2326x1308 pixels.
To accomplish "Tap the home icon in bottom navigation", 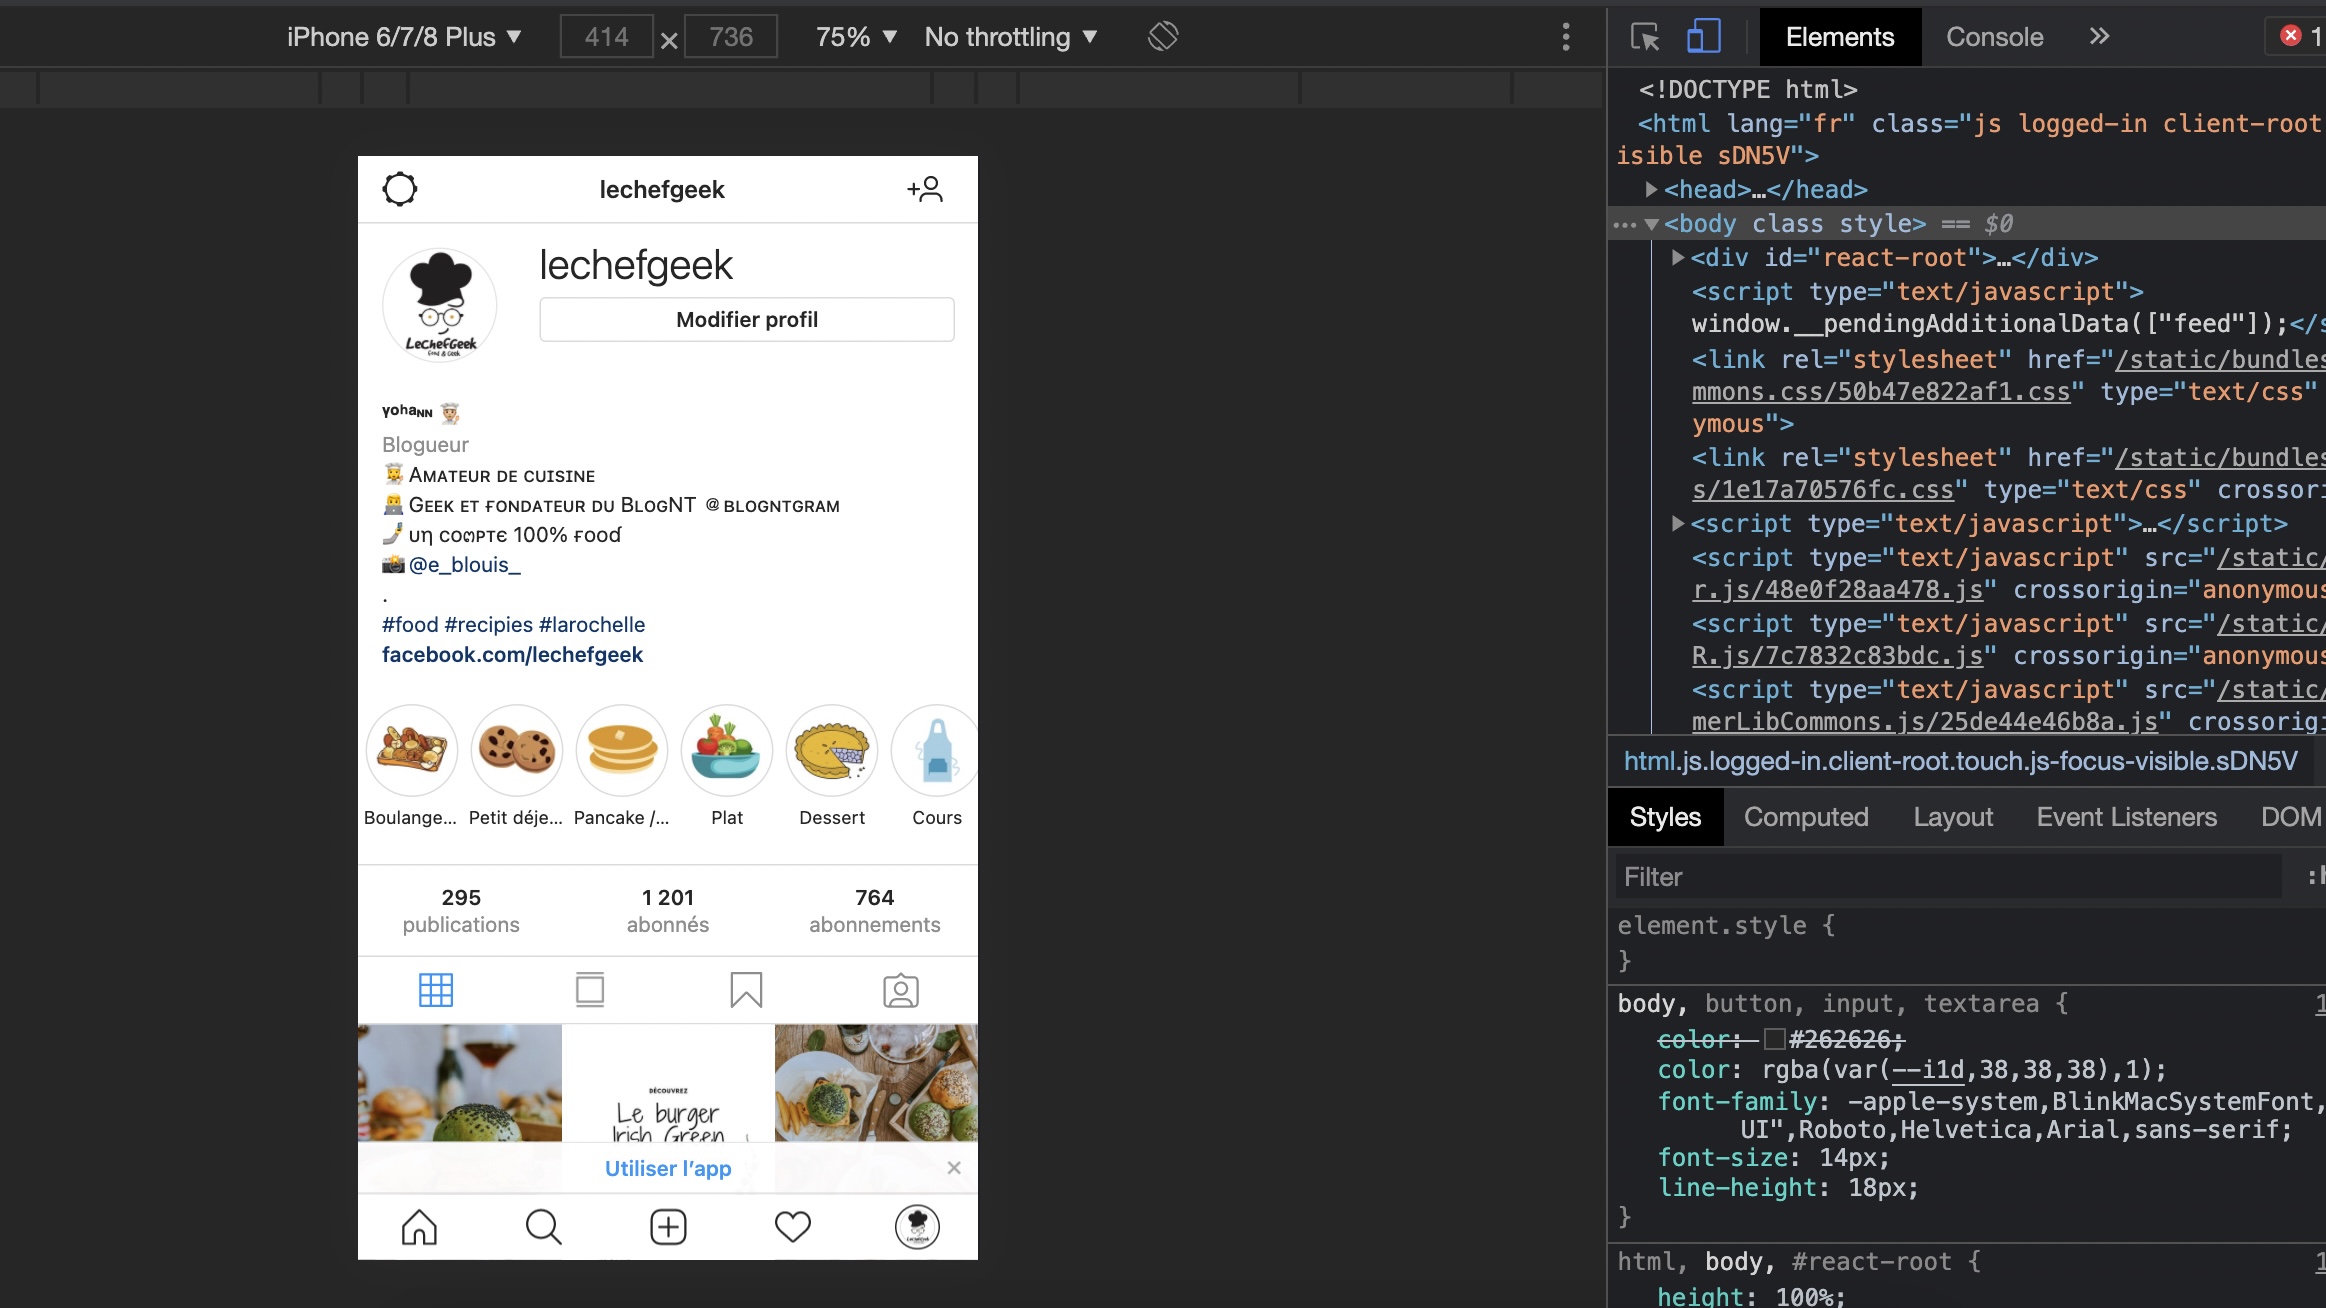I will click(419, 1227).
